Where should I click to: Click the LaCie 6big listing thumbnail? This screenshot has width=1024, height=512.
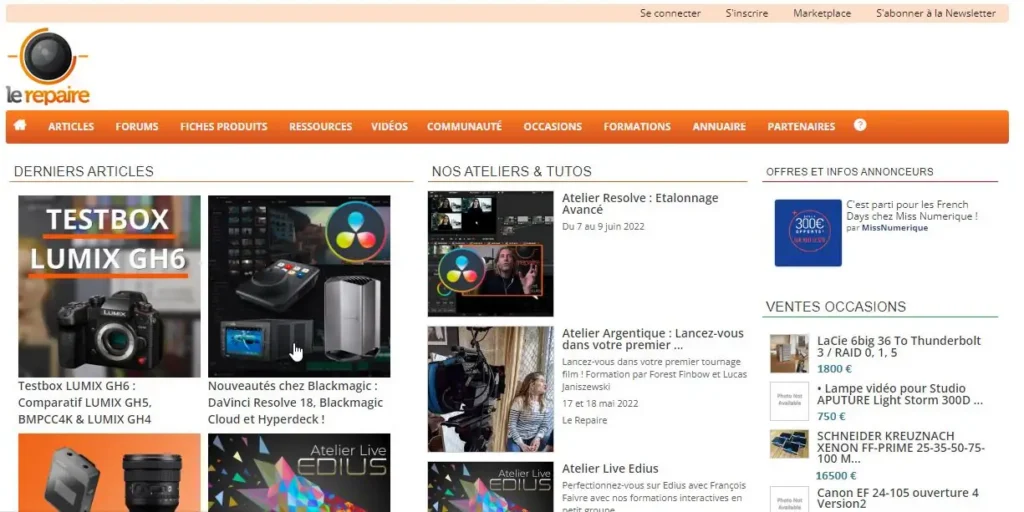789,353
